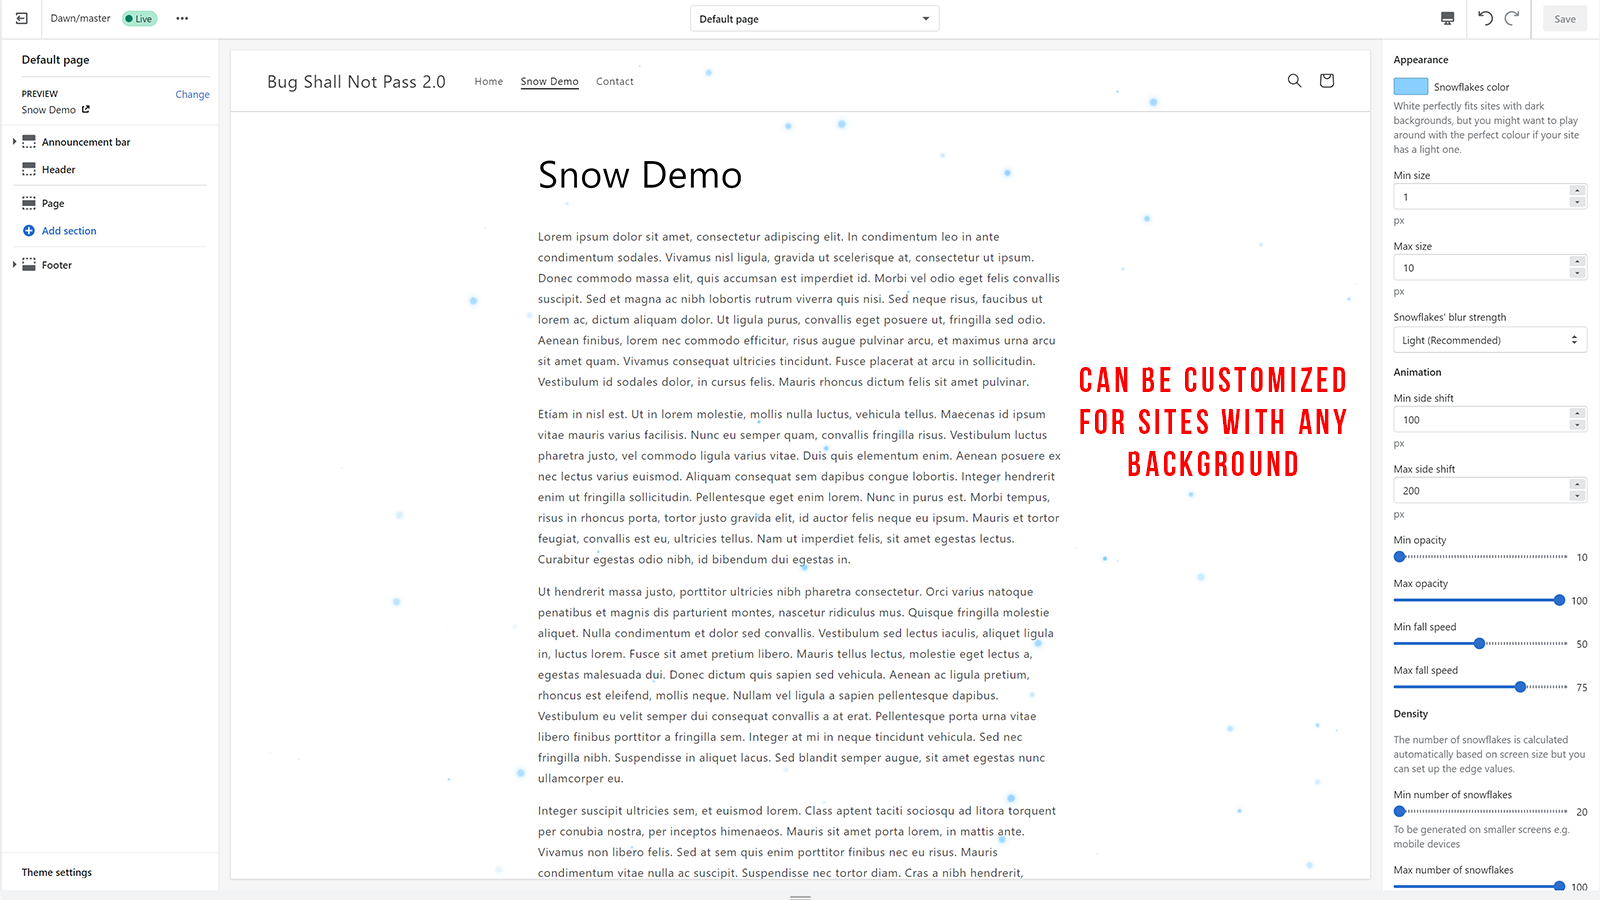Click the exit editor back icon
Viewport: 1600px width, 900px height.
[x=21, y=18]
